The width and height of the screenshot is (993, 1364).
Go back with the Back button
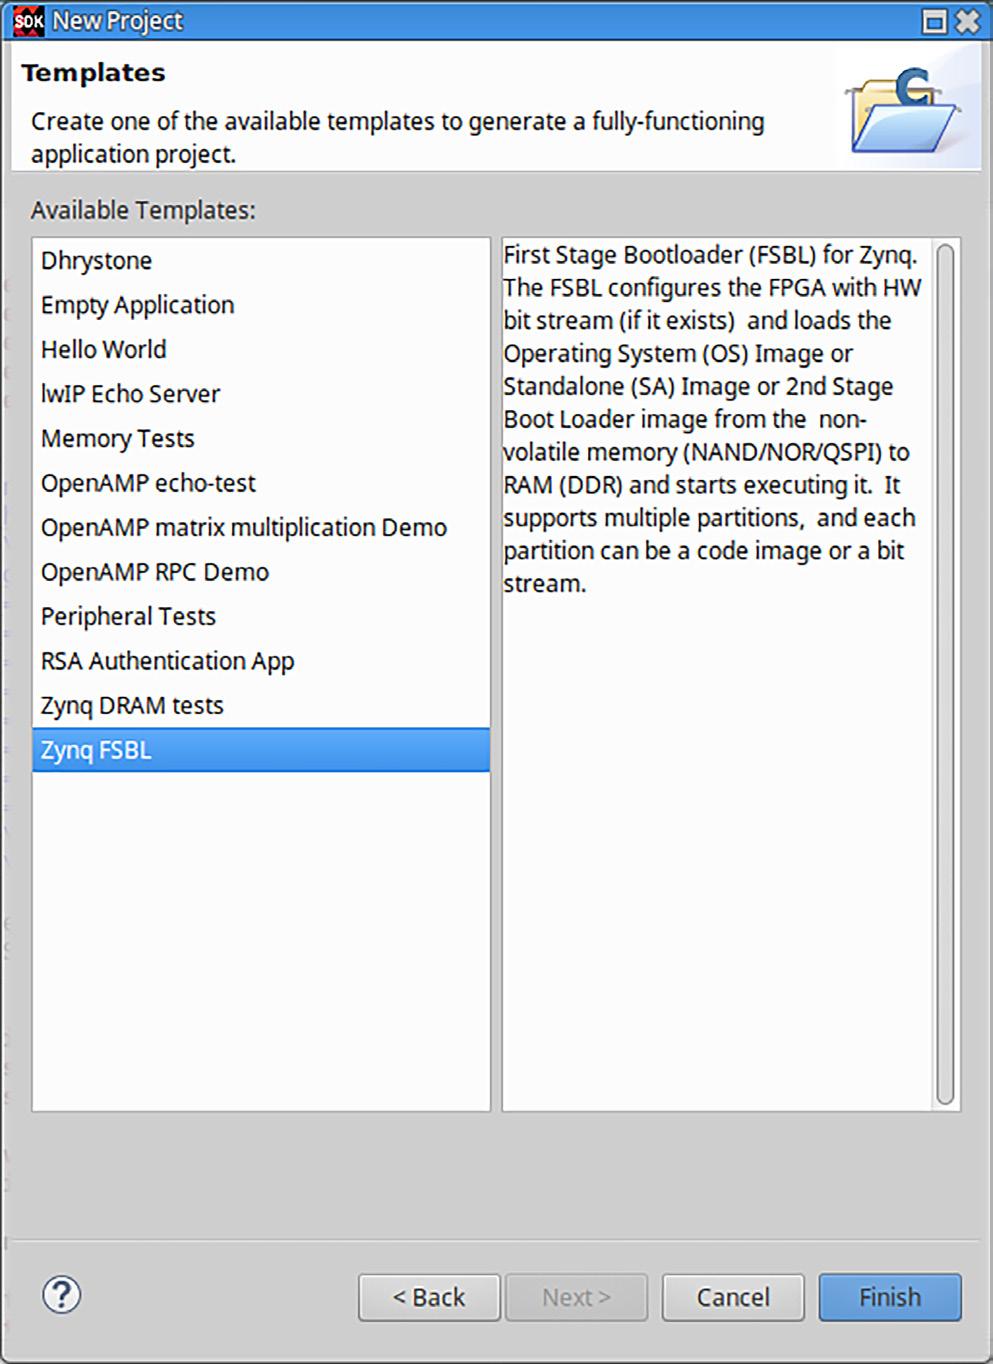(x=429, y=1297)
